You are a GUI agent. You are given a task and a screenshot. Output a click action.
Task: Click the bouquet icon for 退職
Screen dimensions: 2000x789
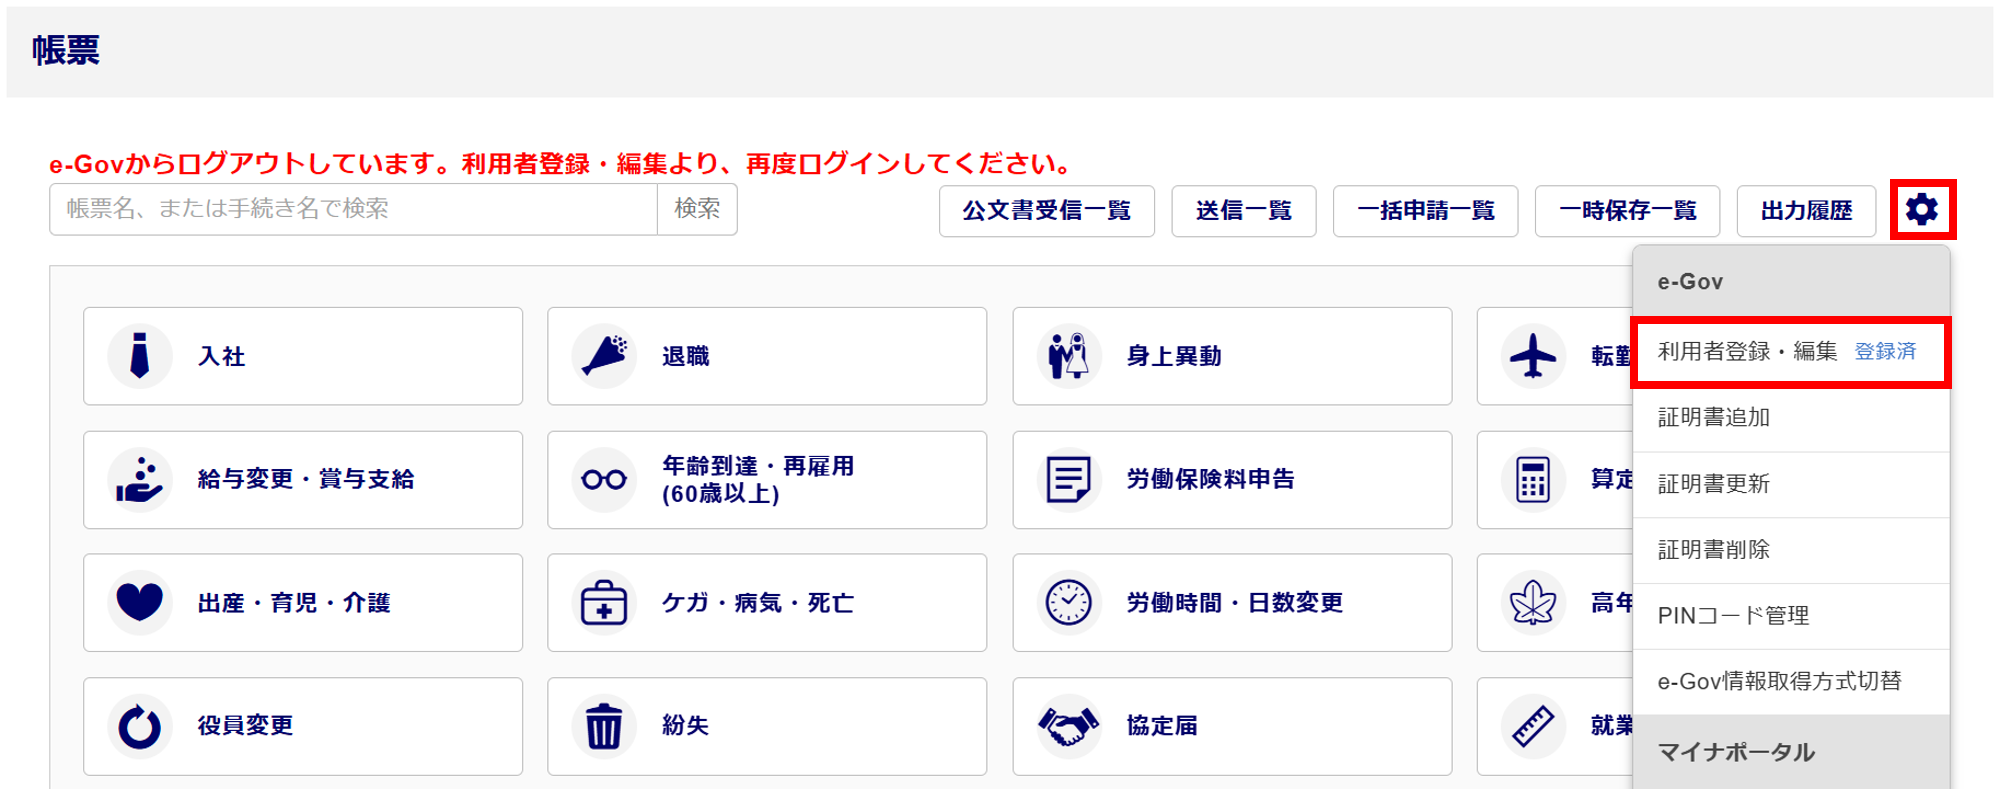604,356
